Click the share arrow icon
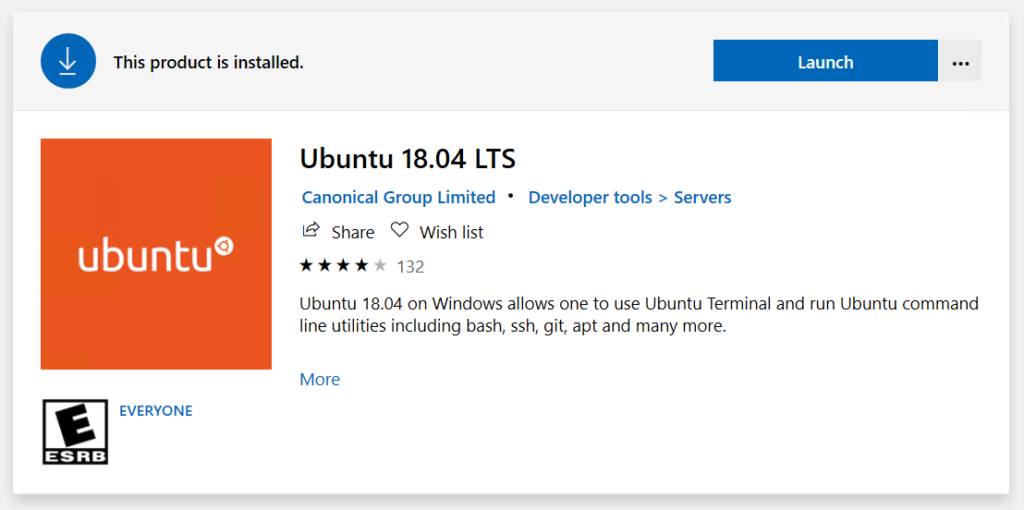1024x510 pixels. click(x=311, y=230)
